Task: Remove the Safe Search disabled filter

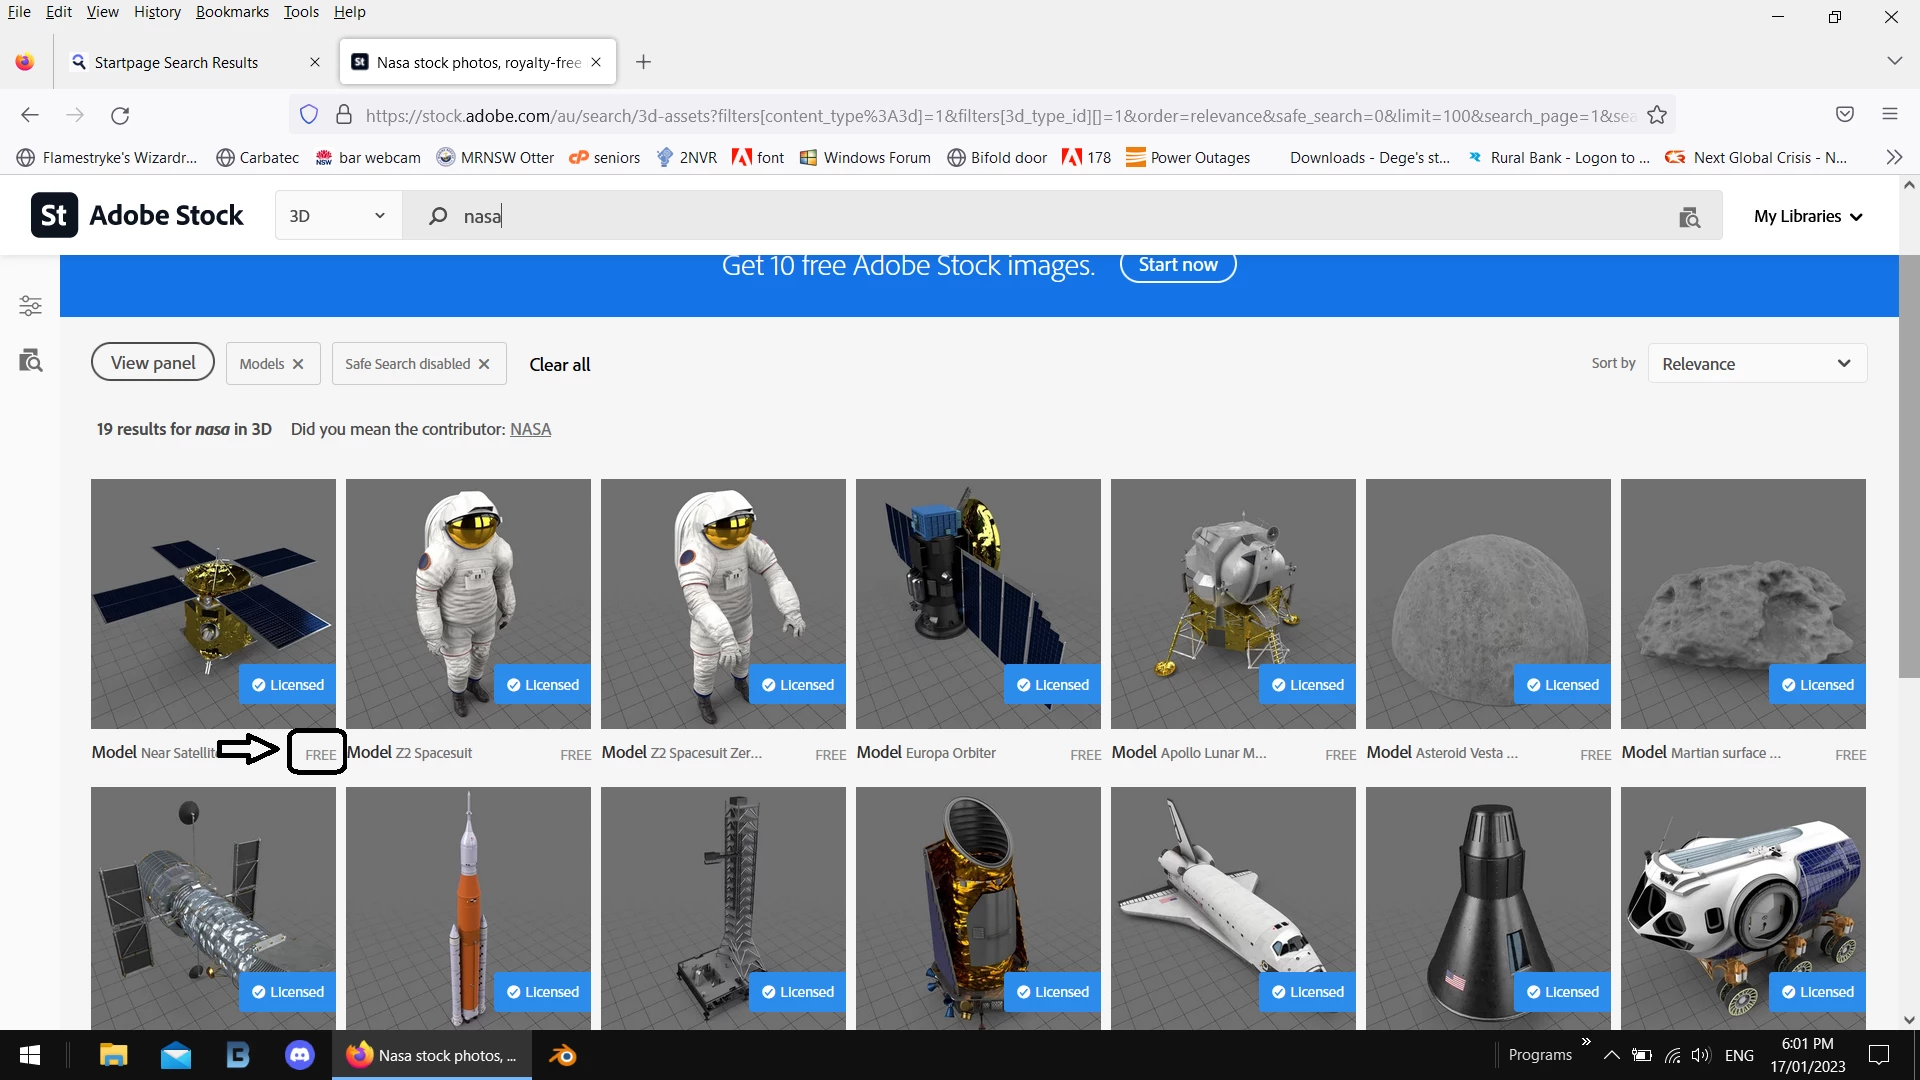Action: click(x=484, y=364)
